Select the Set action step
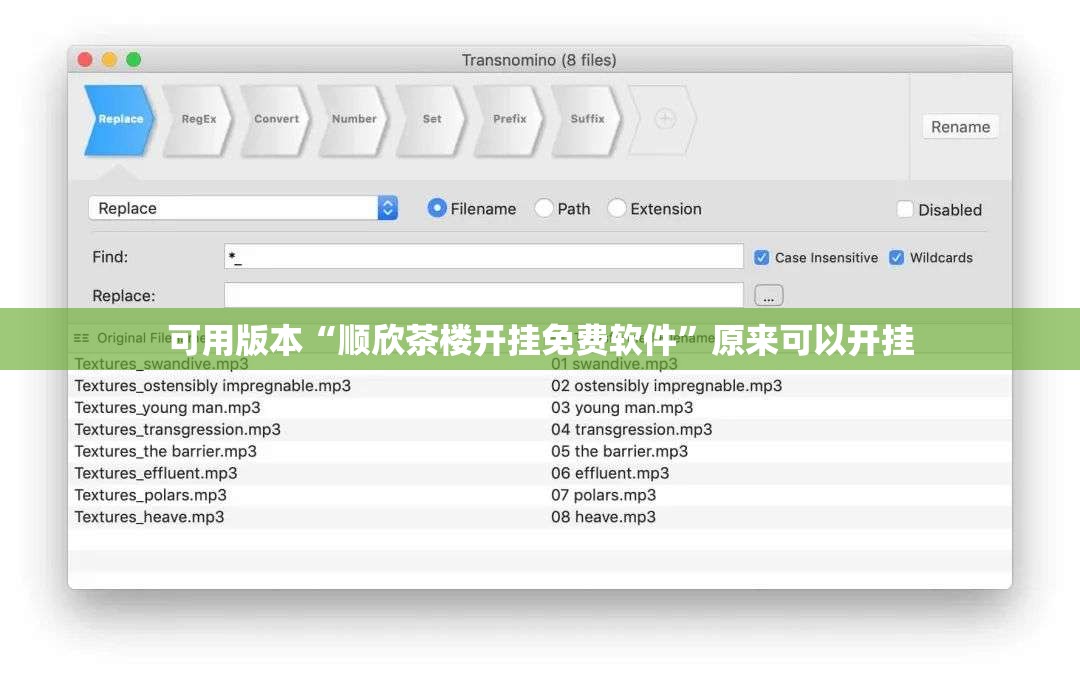Viewport: 1080px width, 679px height. [432, 119]
